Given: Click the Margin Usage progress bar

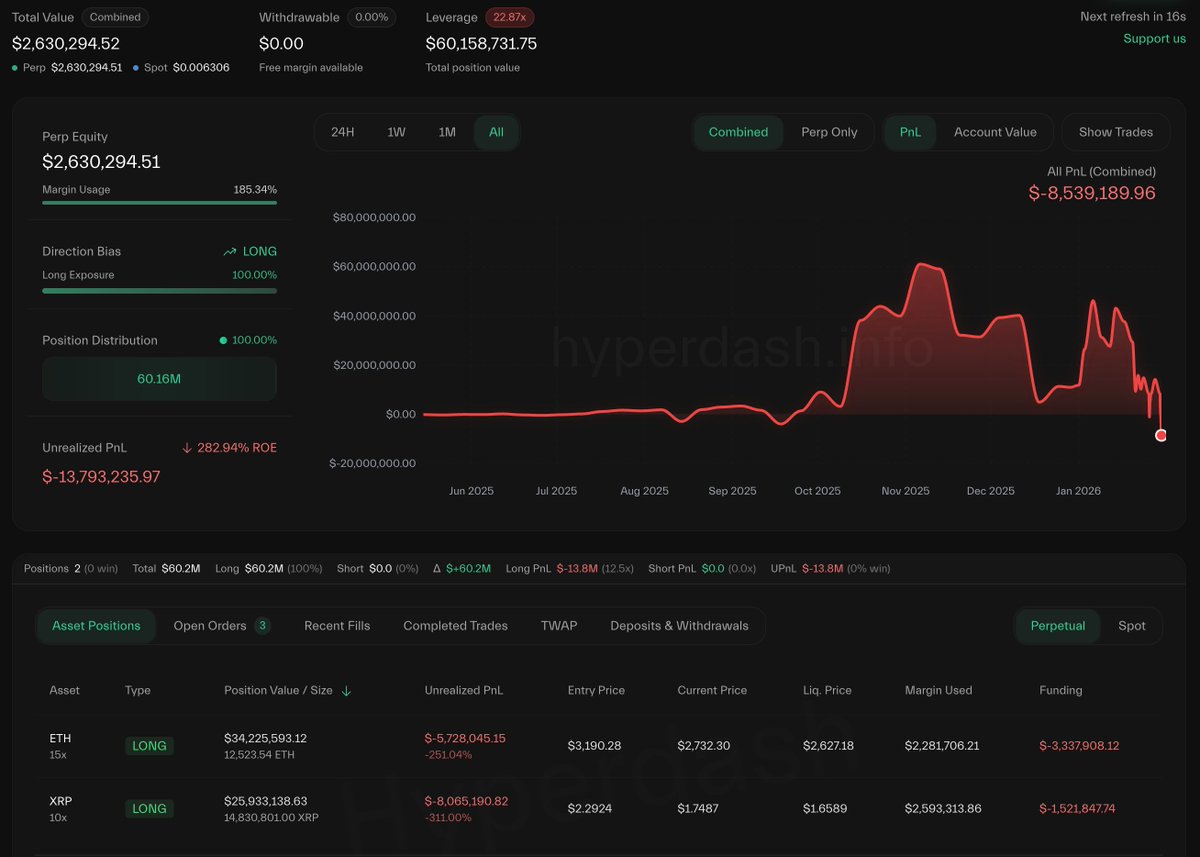Looking at the screenshot, I should (x=159, y=203).
